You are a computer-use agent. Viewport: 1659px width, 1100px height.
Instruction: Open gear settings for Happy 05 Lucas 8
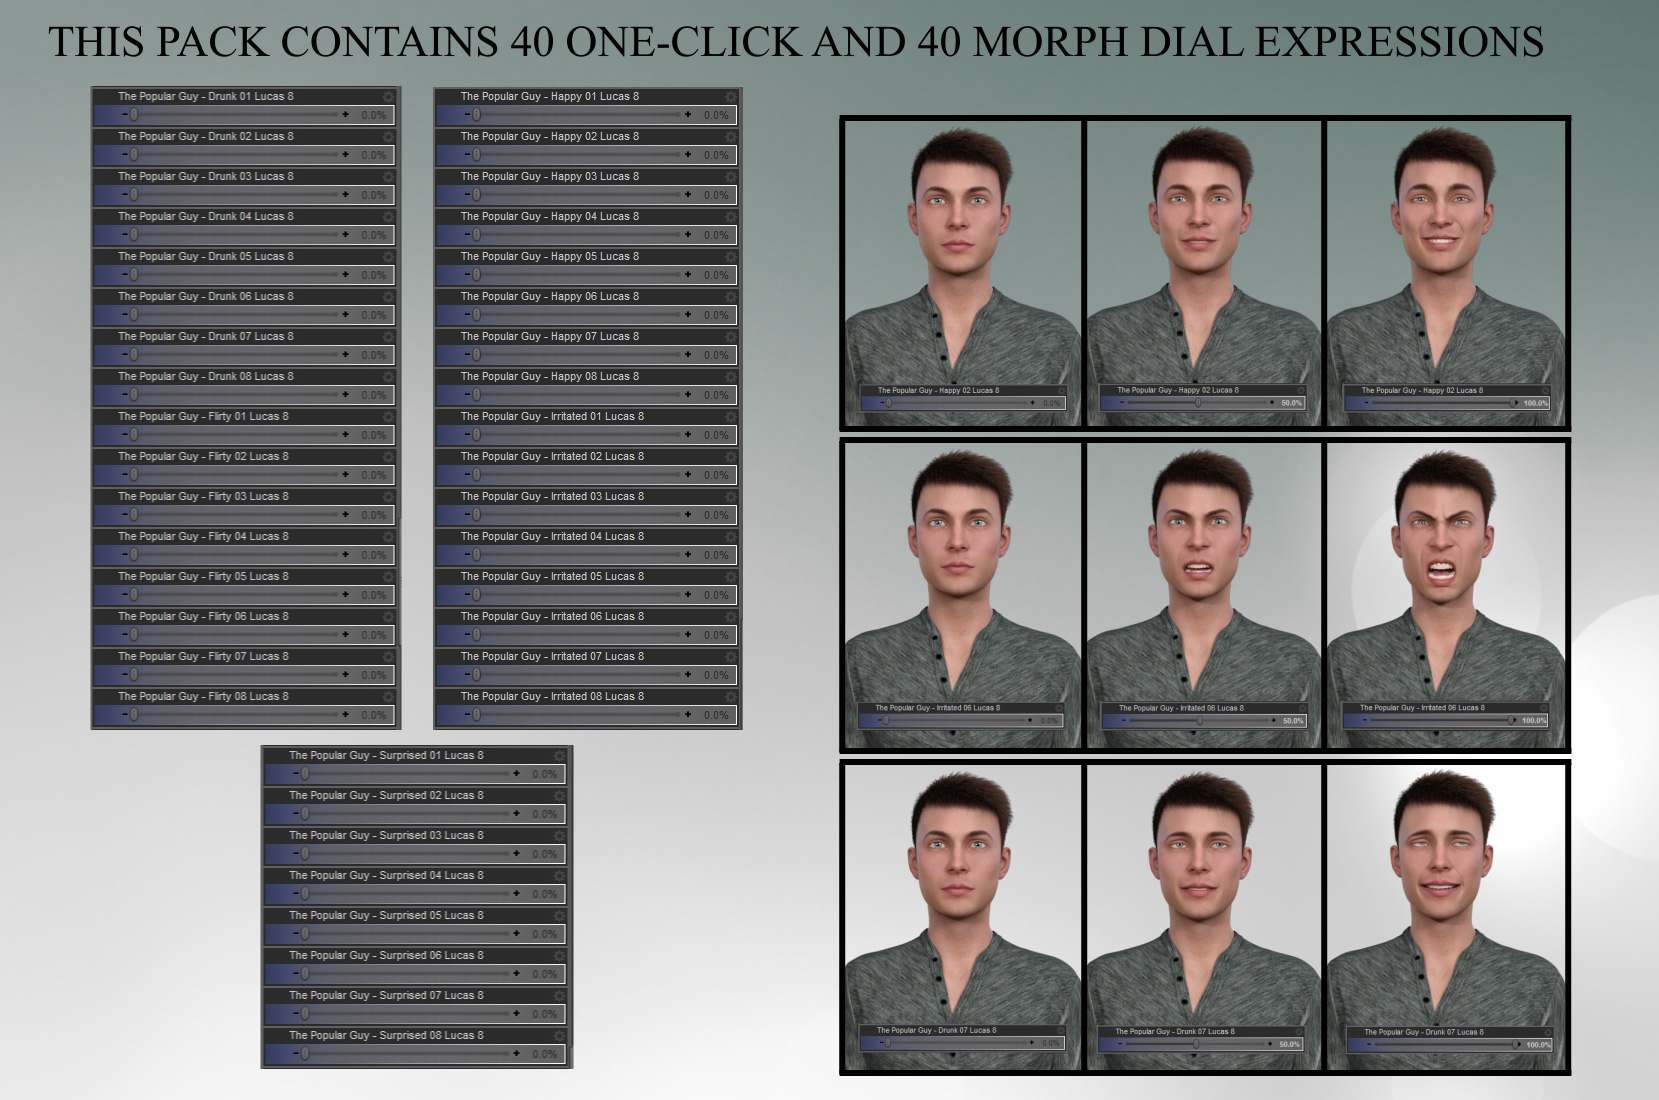[731, 257]
